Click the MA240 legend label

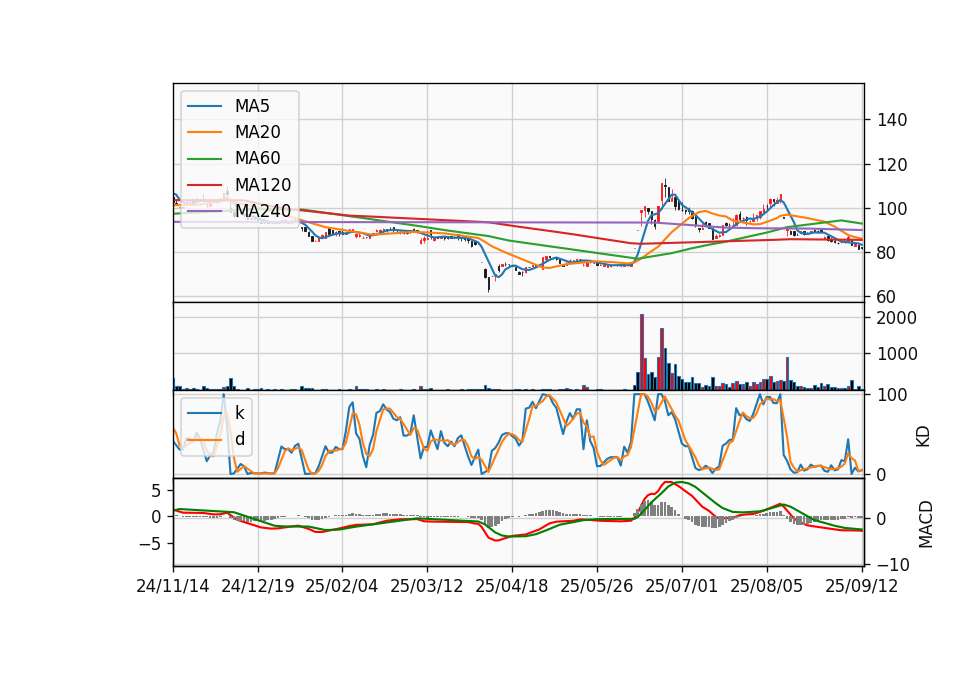coord(263,211)
